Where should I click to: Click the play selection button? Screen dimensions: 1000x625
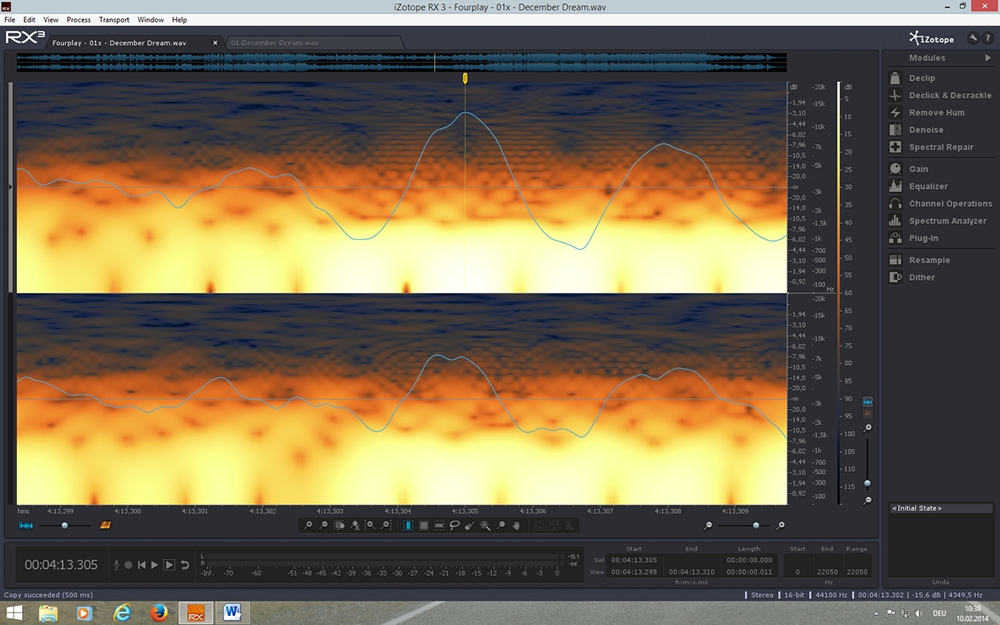[169, 565]
